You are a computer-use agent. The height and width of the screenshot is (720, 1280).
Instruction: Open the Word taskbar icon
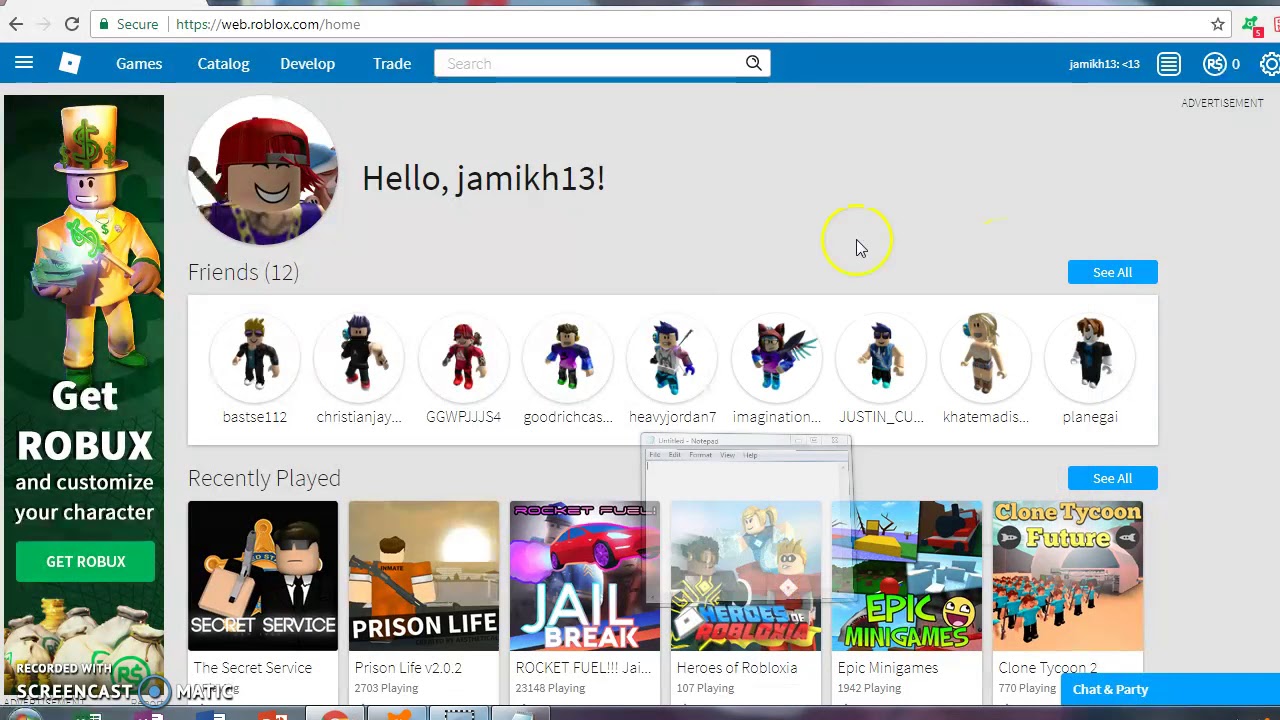(x=211, y=714)
